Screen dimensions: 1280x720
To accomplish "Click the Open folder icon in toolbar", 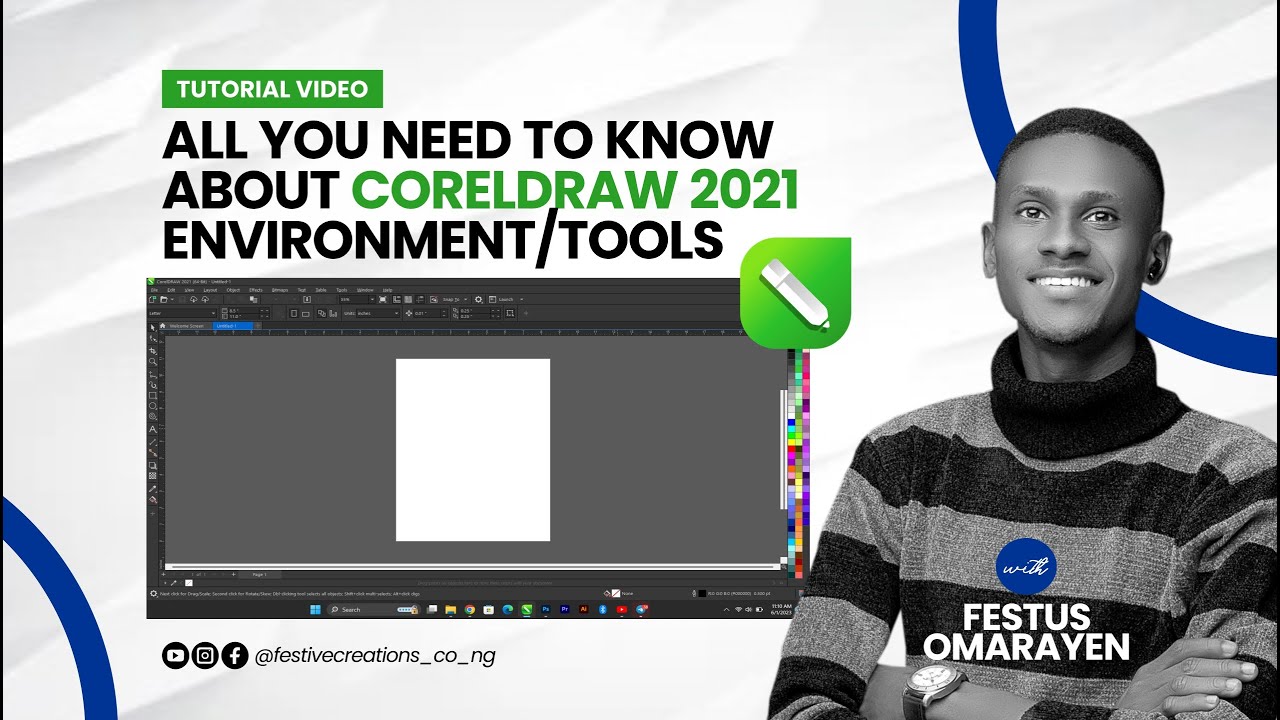I will point(163,299).
